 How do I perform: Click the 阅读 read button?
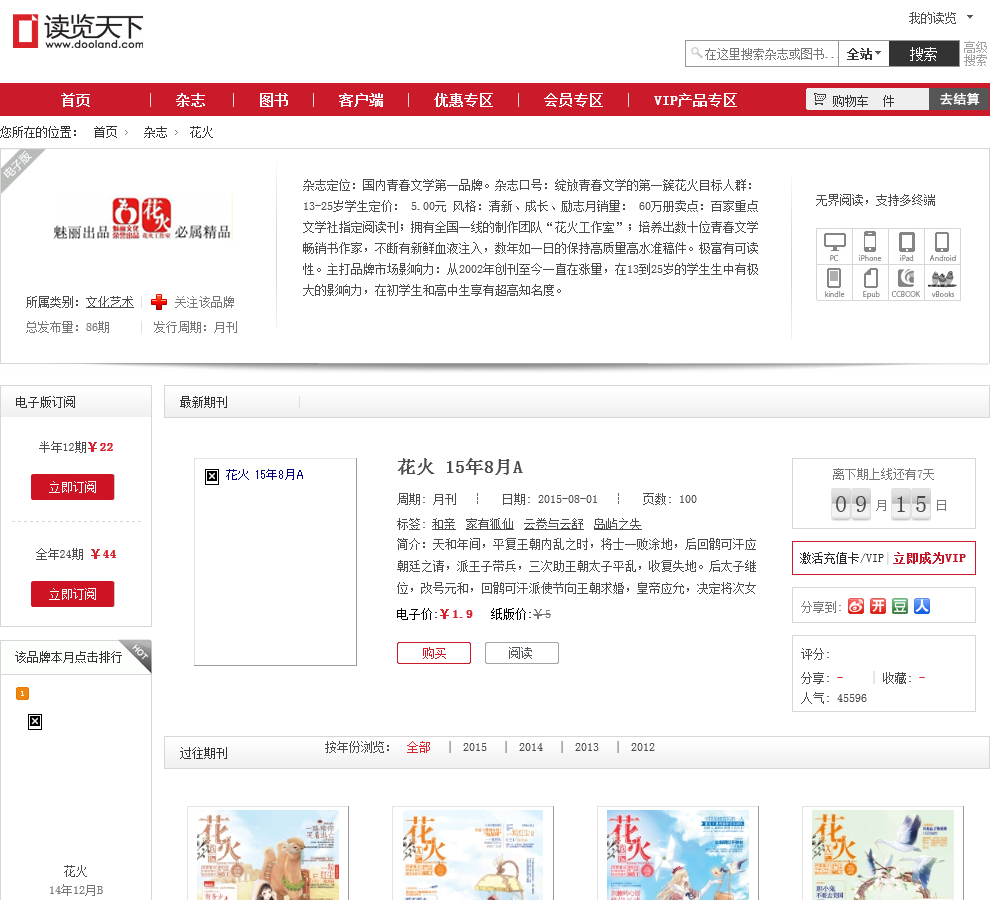click(522, 653)
